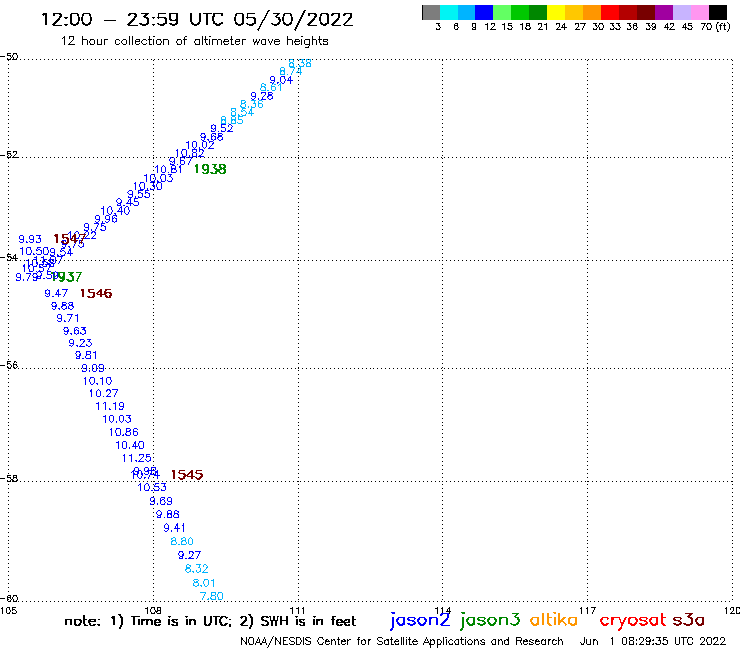
Task: Click the 's3a' satellite label
Action: [688, 620]
